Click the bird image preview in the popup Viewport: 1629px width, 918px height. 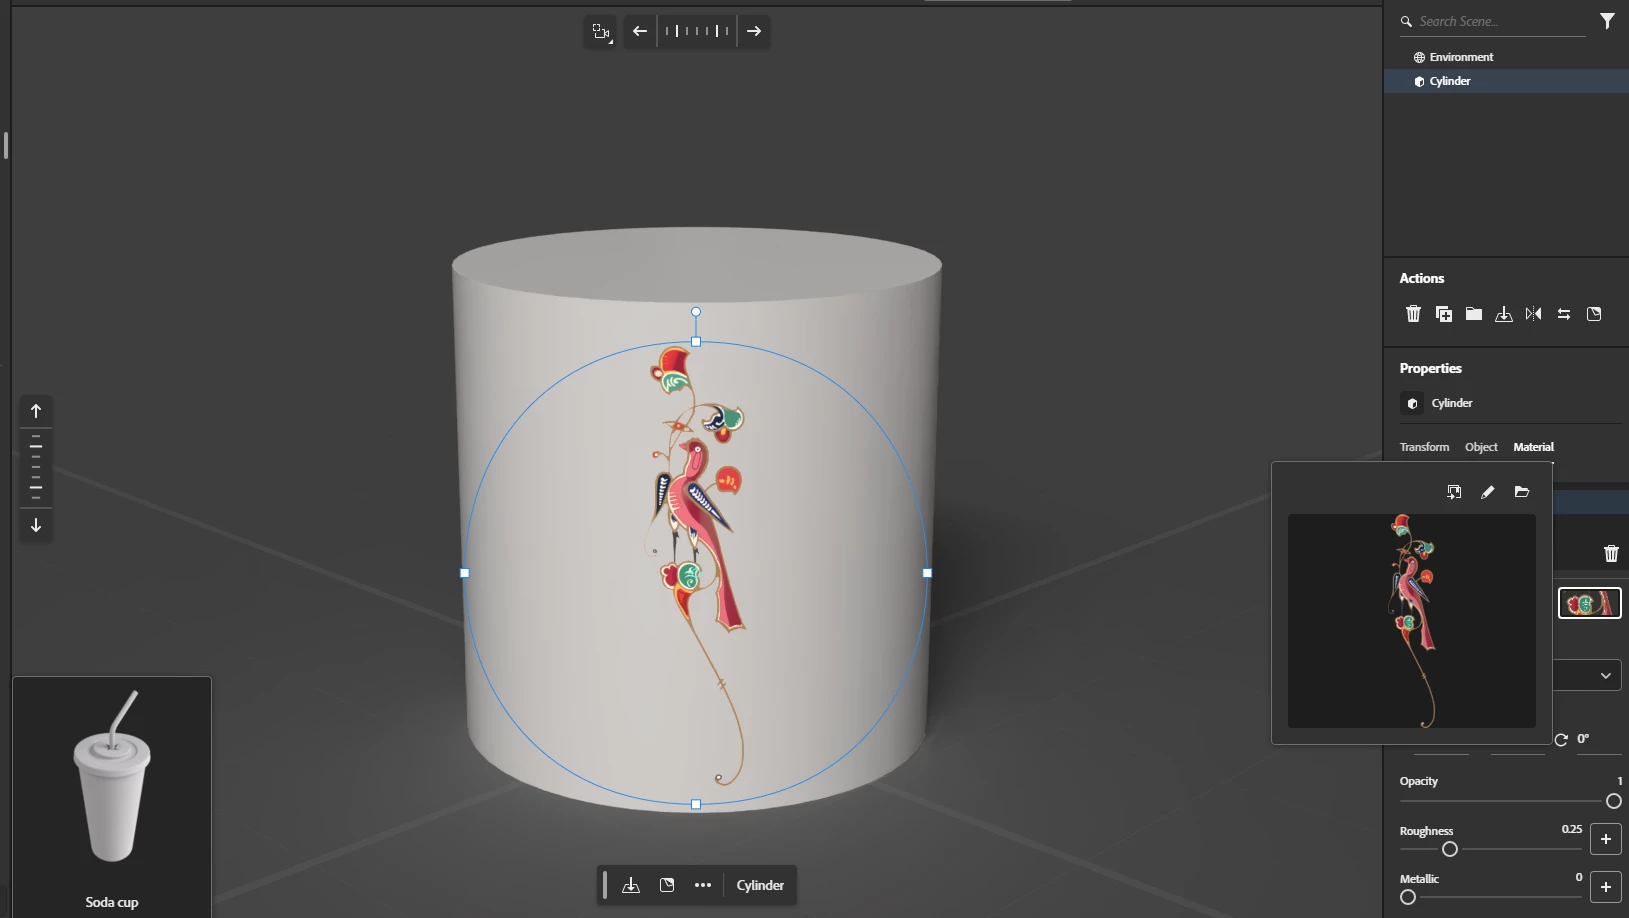1412,621
